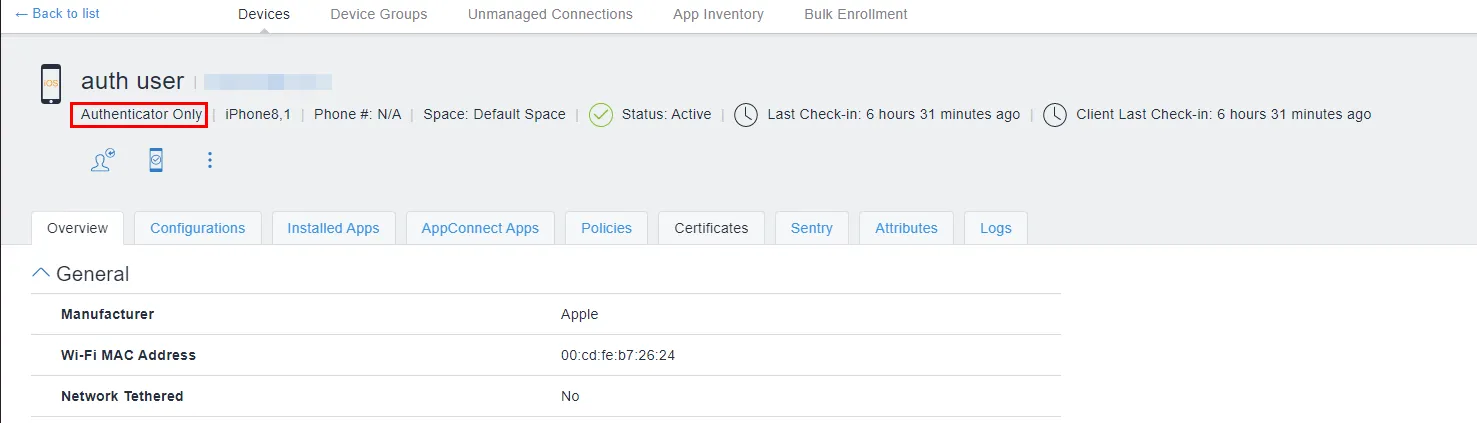The width and height of the screenshot is (1477, 423).
Task: Go back to the device list
Action: (x=57, y=14)
